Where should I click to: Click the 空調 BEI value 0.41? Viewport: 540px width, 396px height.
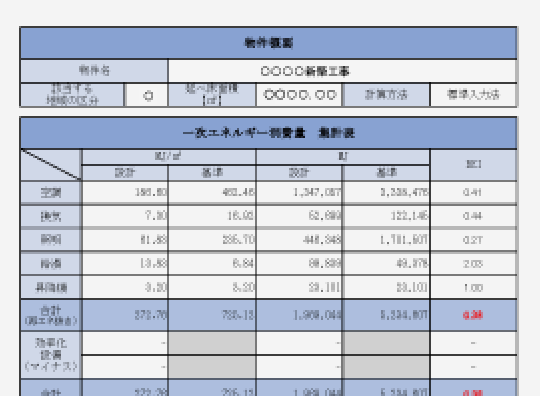[x=474, y=192]
